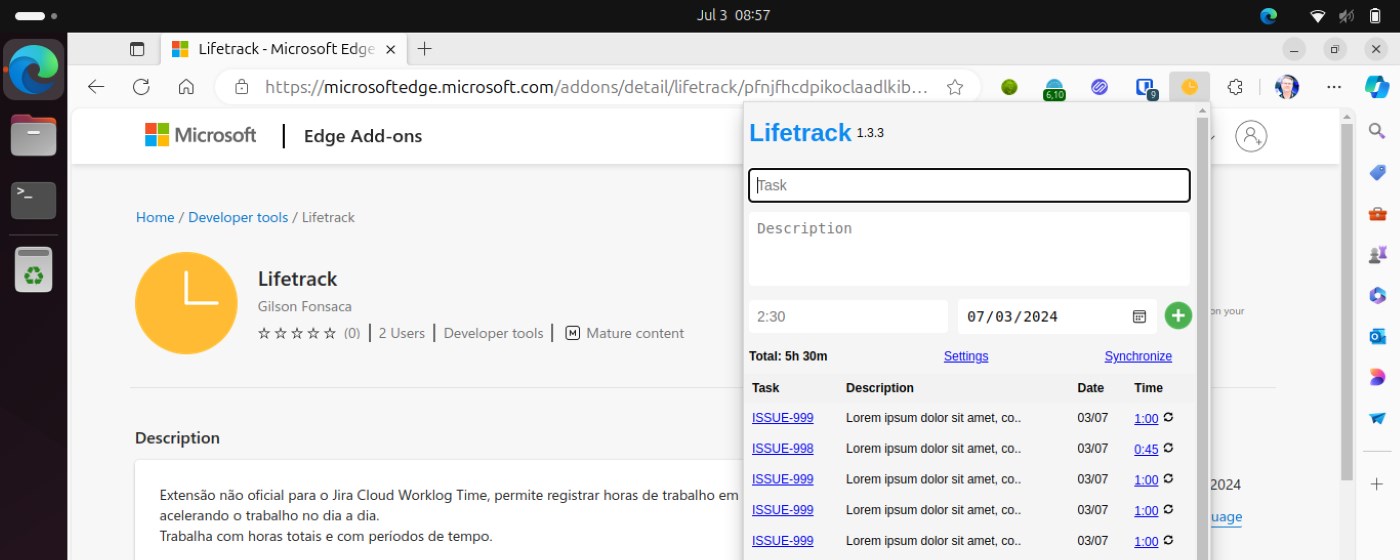Go to browser Home page
The width and height of the screenshot is (1400, 560).
[x=186, y=87]
